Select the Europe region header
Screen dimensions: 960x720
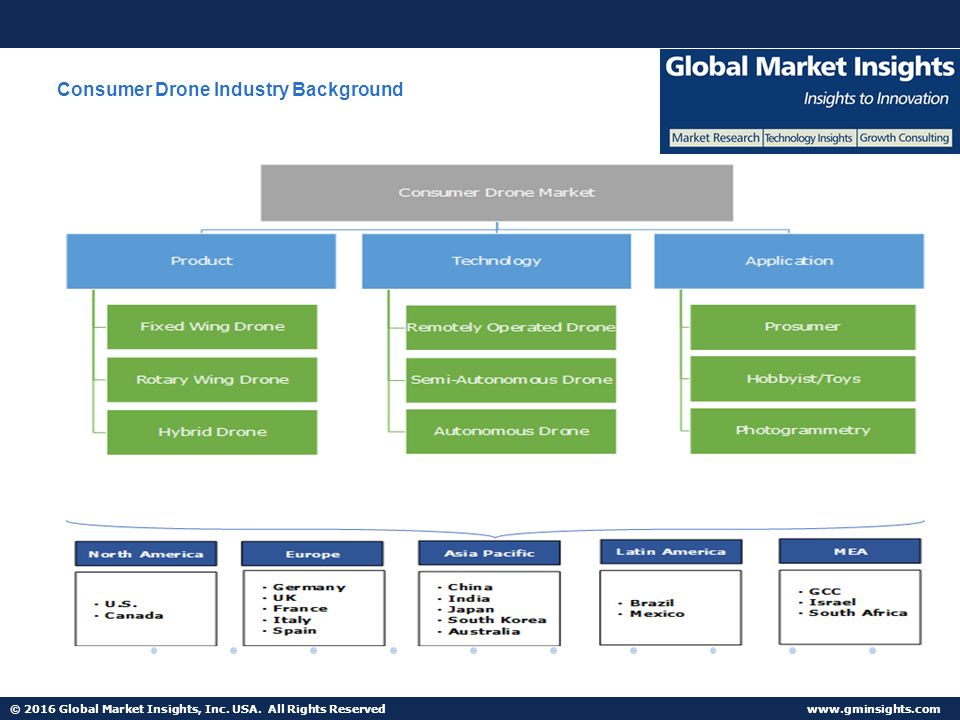pyautogui.click(x=312, y=554)
